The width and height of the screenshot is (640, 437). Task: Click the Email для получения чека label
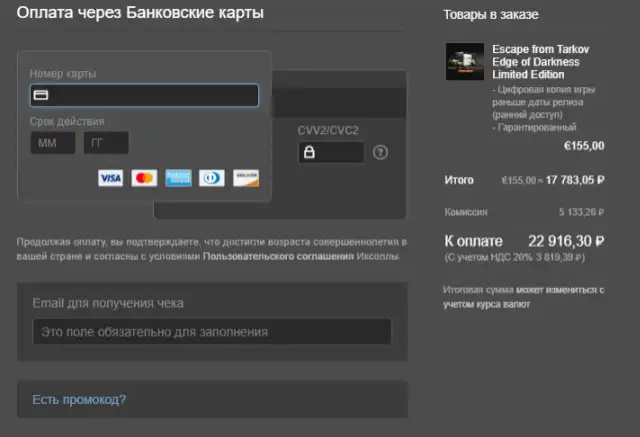pos(108,303)
